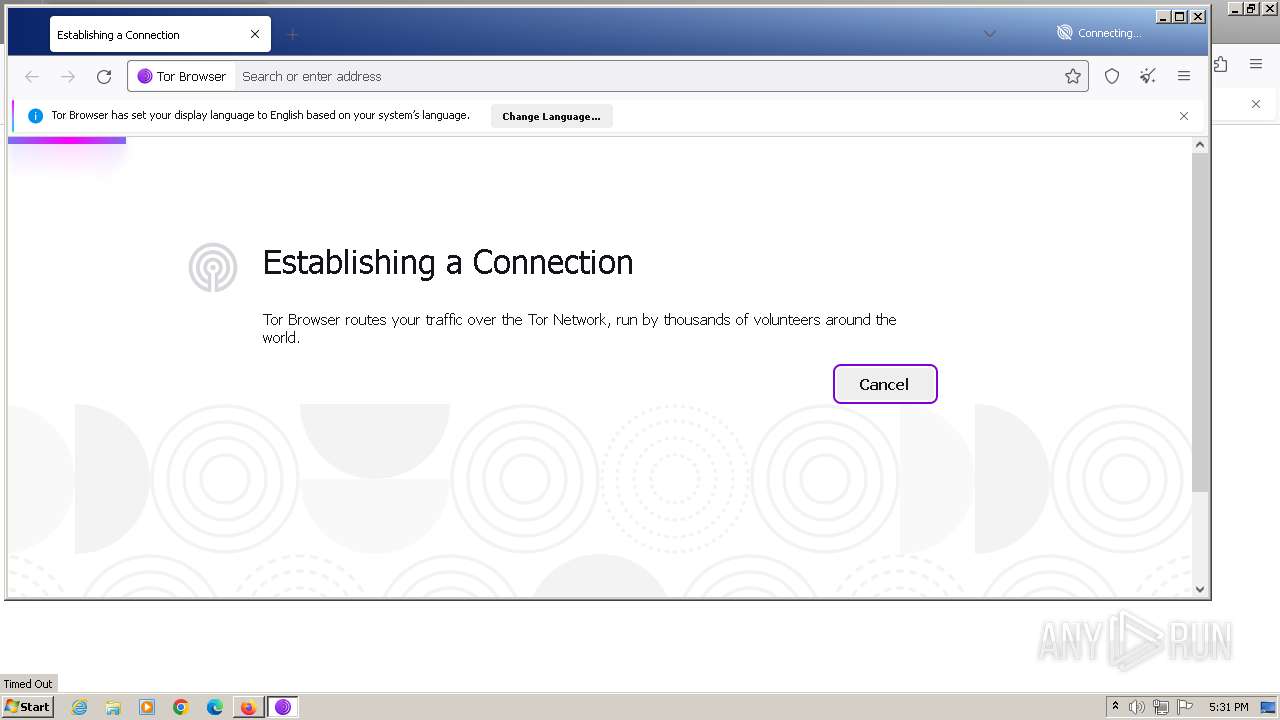Image resolution: width=1280 pixels, height=720 pixels.
Task: Open File Explorer from taskbar
Action: [113, 707]
